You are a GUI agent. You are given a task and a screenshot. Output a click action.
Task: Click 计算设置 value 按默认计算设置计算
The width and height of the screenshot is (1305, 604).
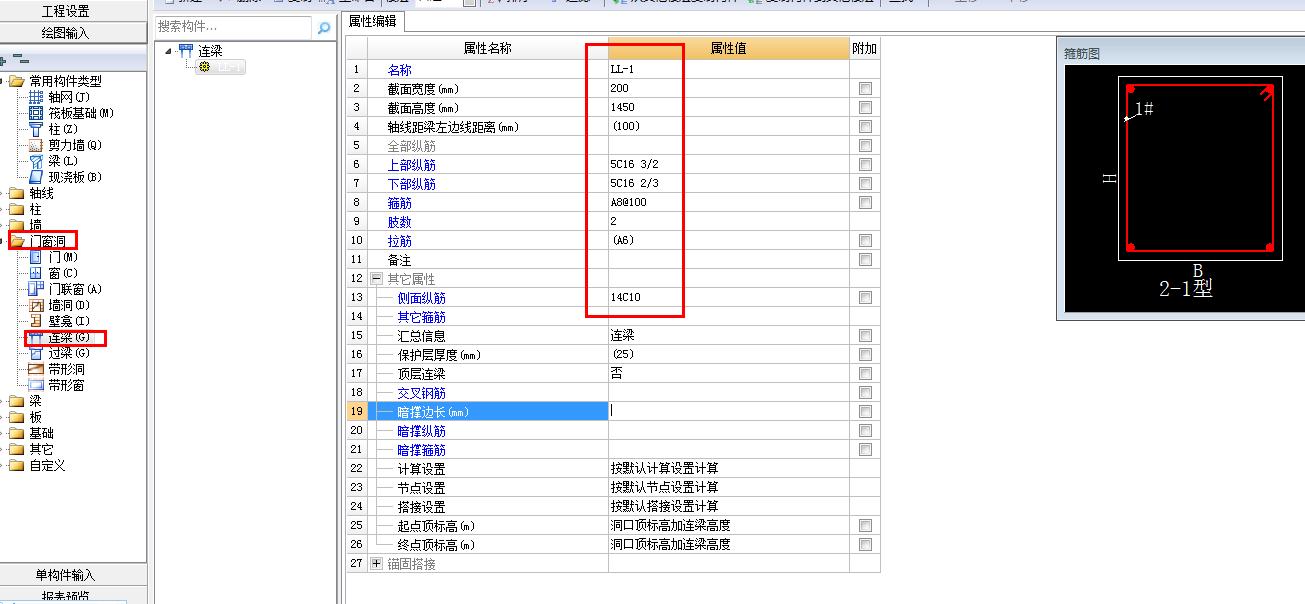664,469
